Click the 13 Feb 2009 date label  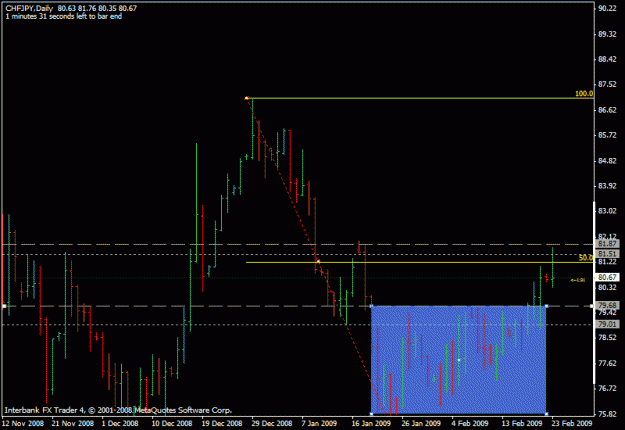522,423
